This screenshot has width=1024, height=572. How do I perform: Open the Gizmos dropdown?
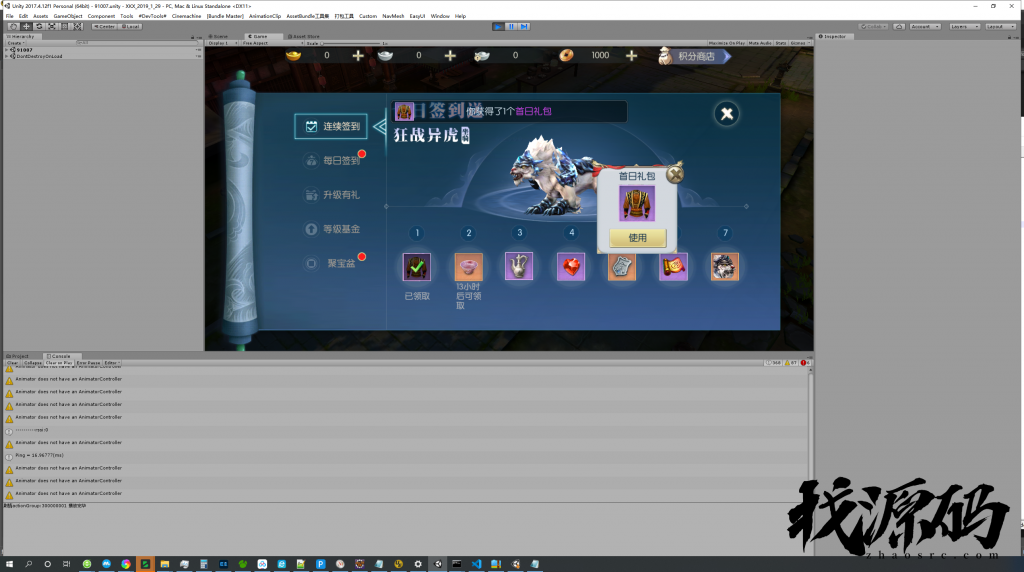[799, 43]
